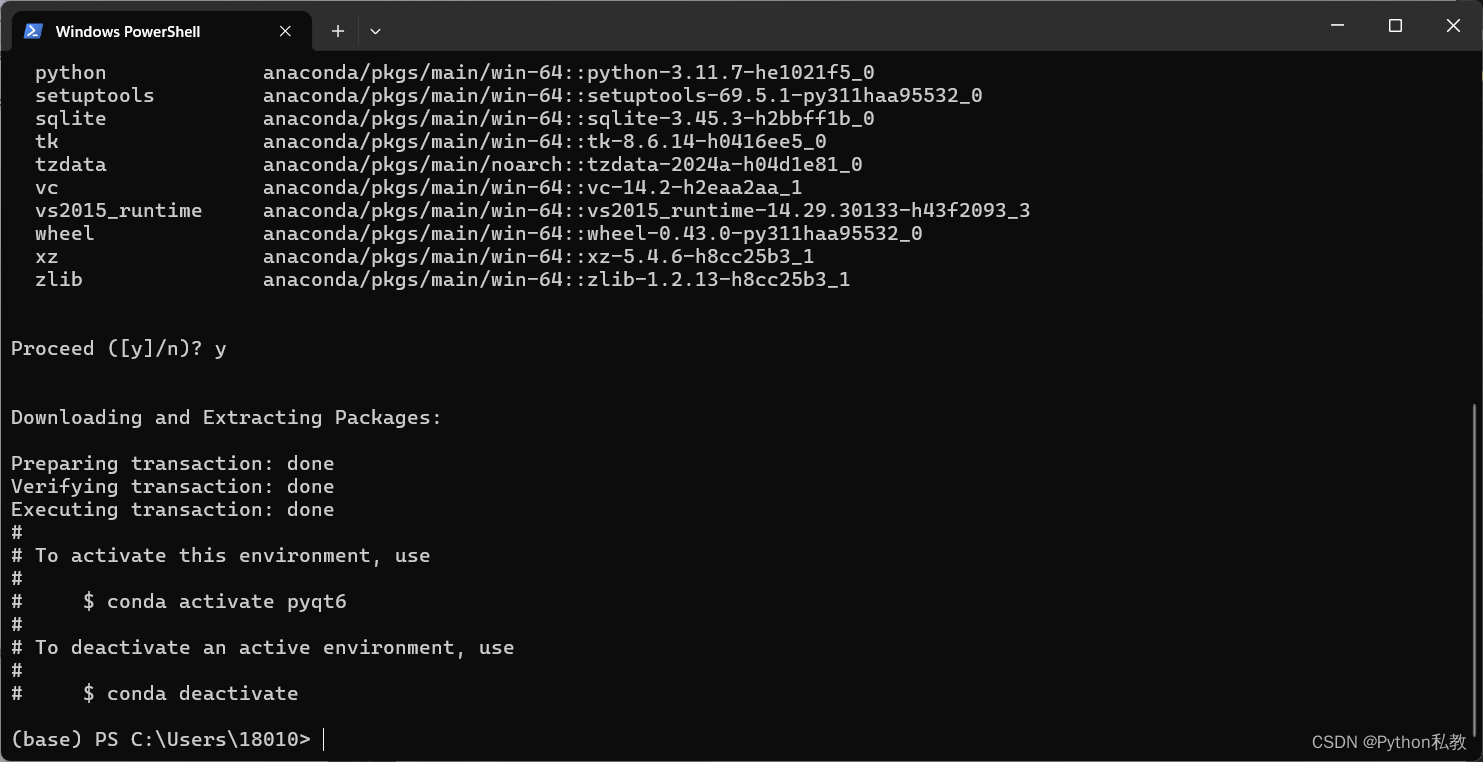The width and height of the screenshot is (1483, 762).
Task: Close the Windows PowerShell tab
Action: [284, 30]
